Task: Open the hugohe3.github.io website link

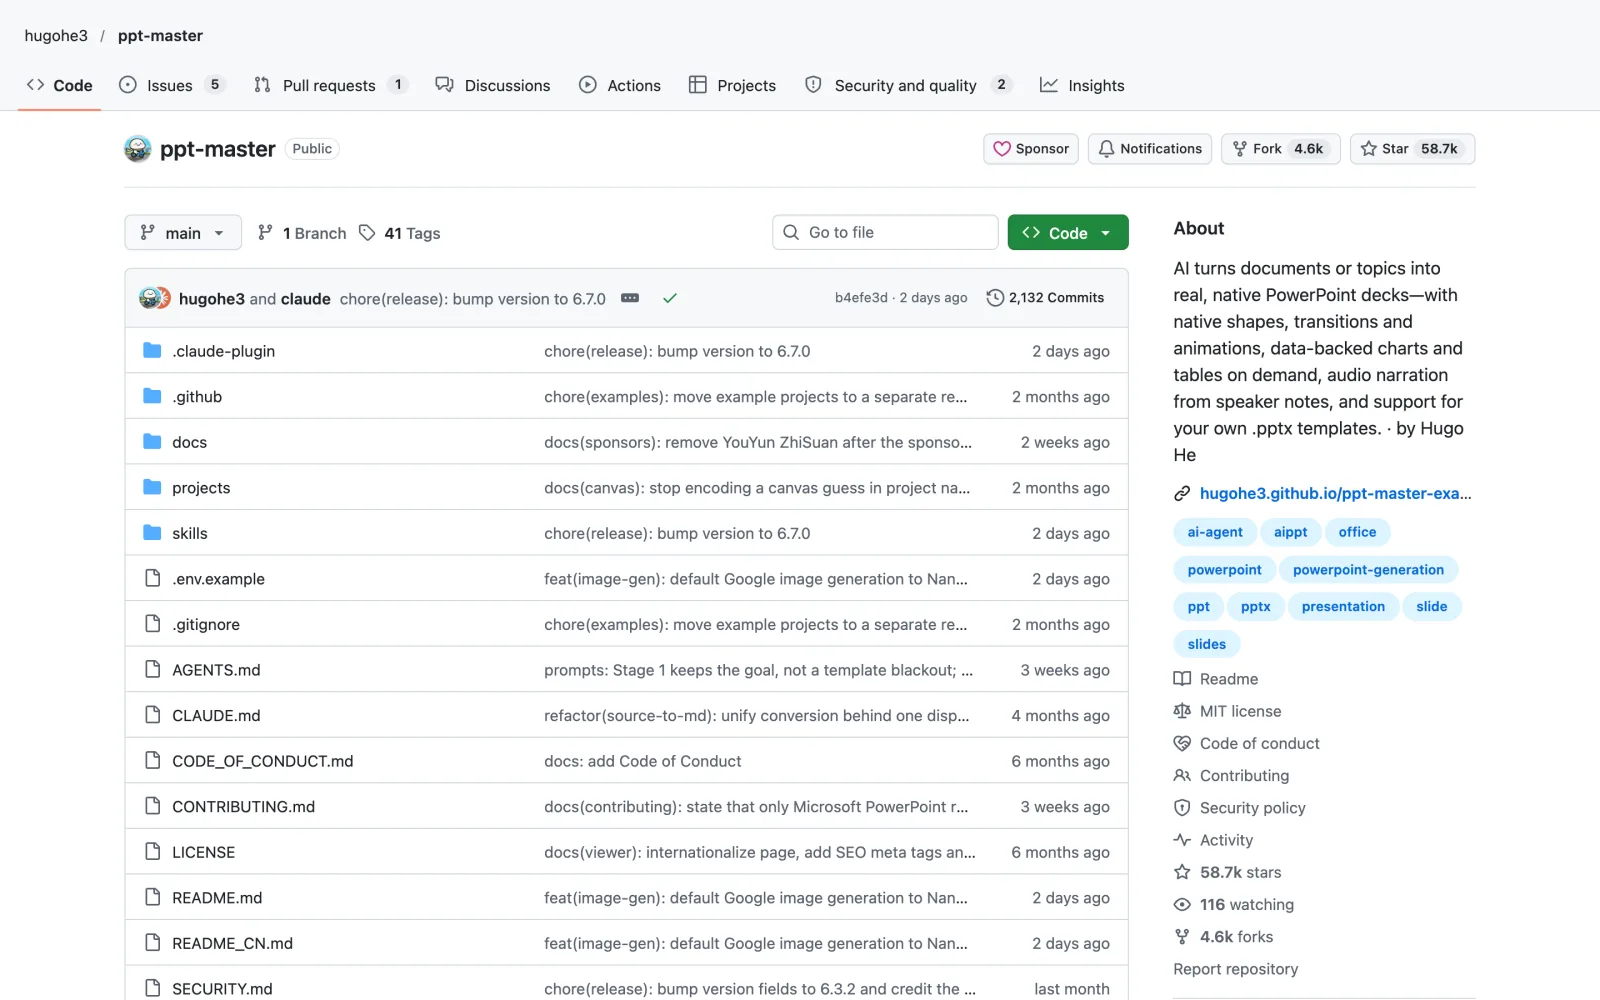Action: point(1335,493)
